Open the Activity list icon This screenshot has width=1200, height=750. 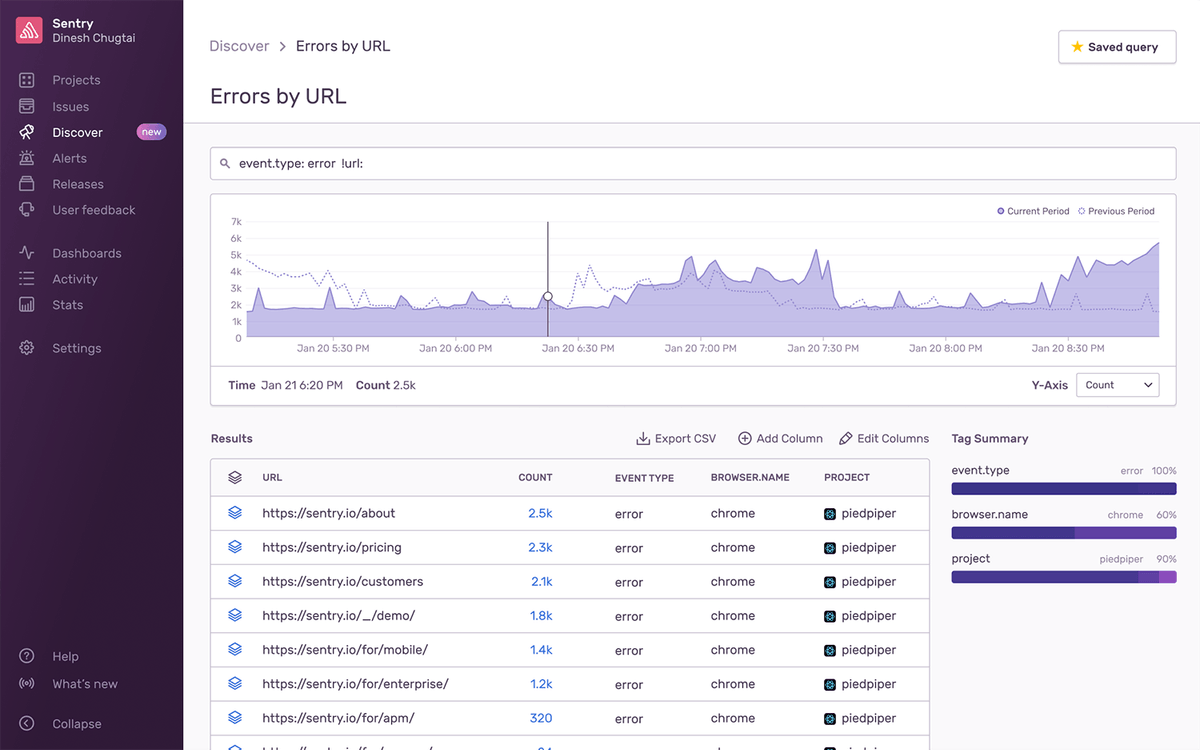tap(27, 279)
